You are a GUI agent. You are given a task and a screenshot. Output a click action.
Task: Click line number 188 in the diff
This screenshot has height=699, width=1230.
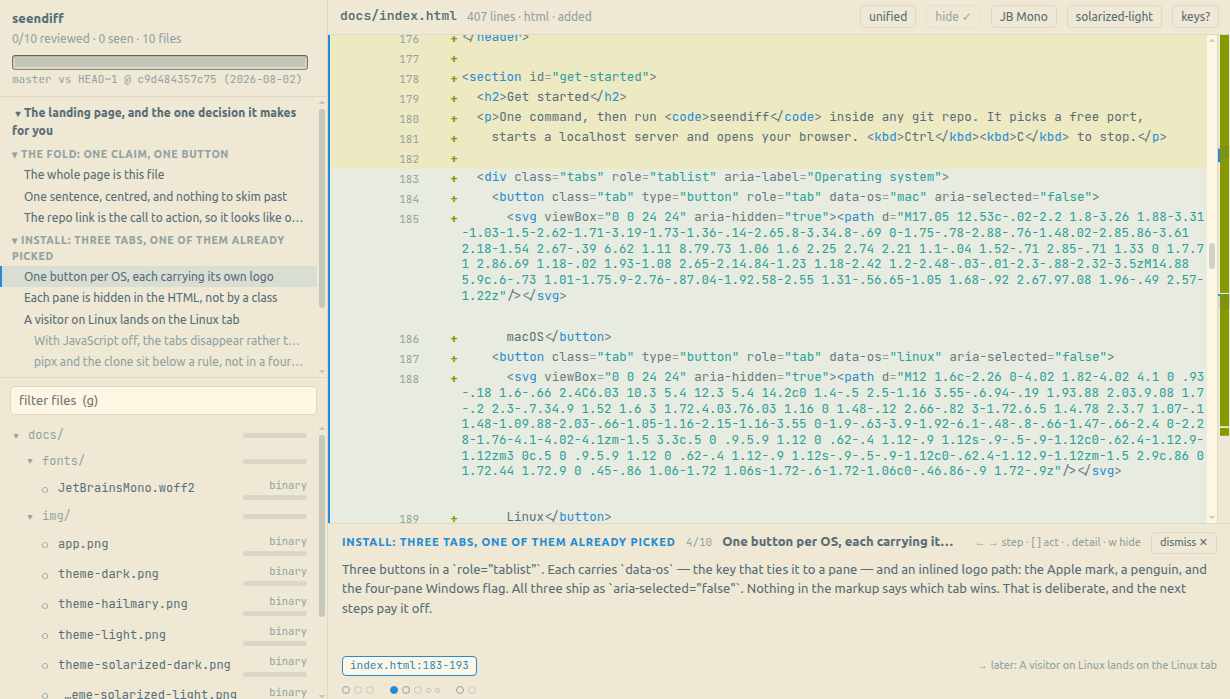(x=409, y=379)
